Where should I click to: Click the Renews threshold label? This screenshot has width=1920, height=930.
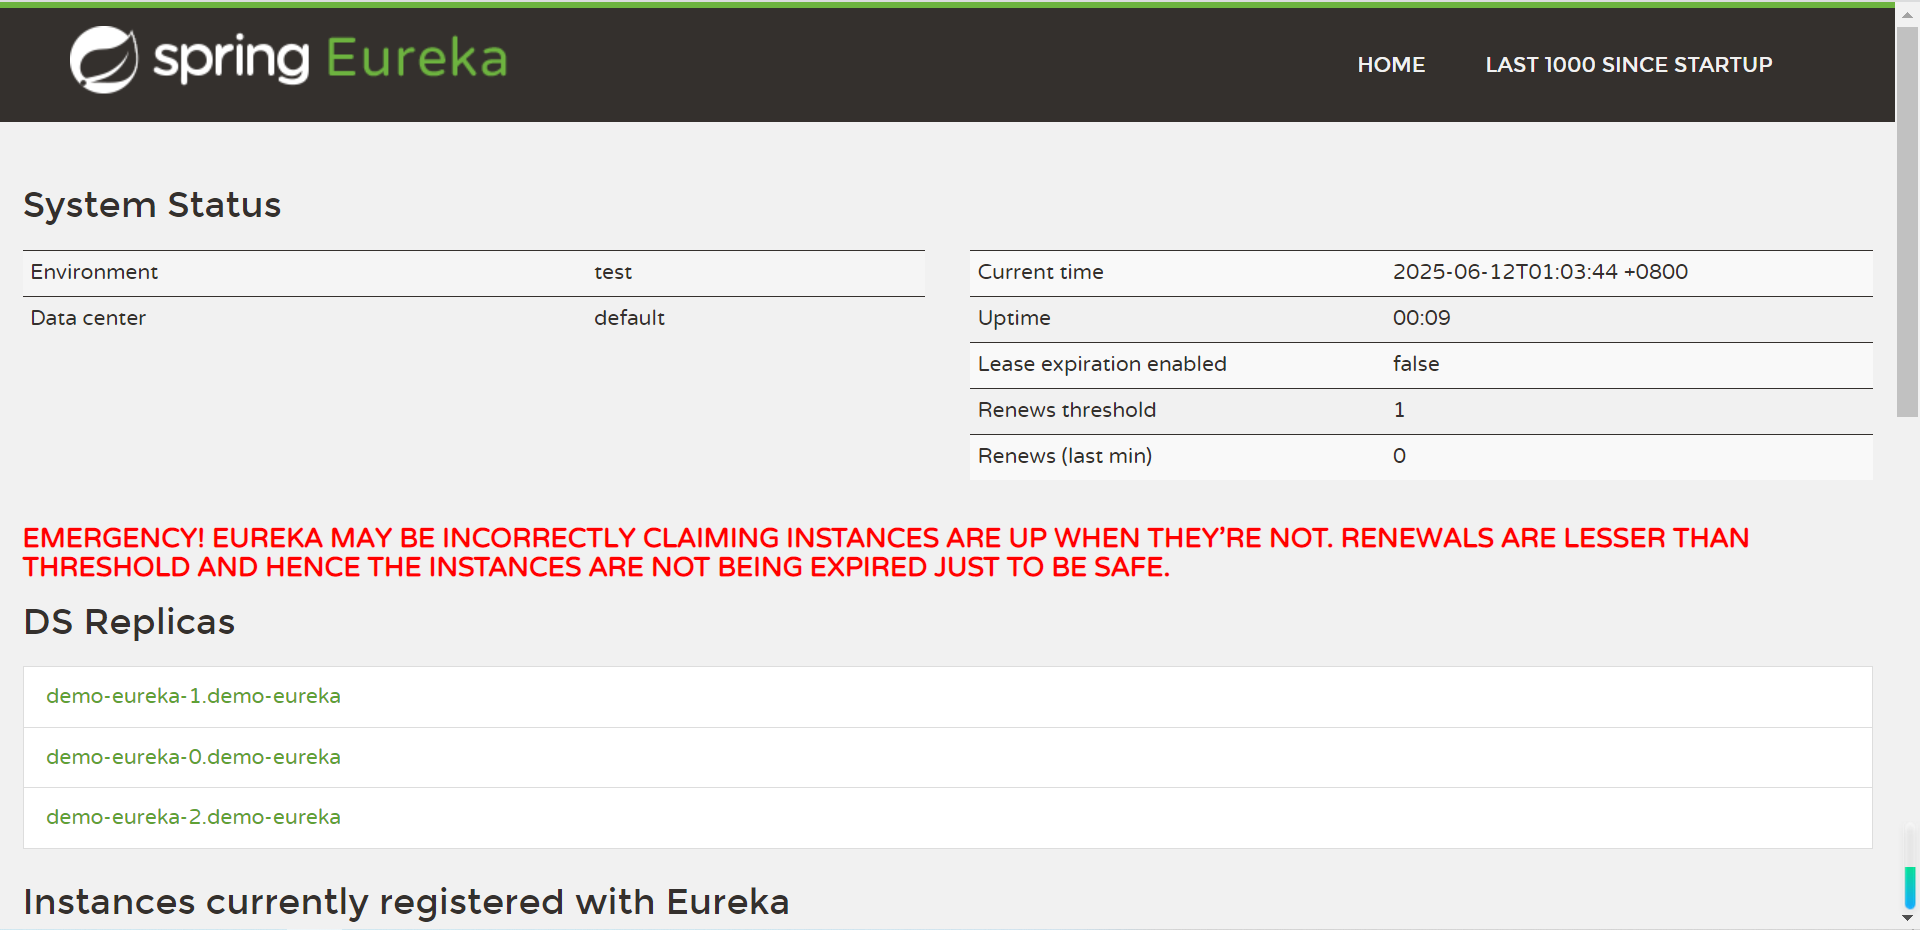1066,410
